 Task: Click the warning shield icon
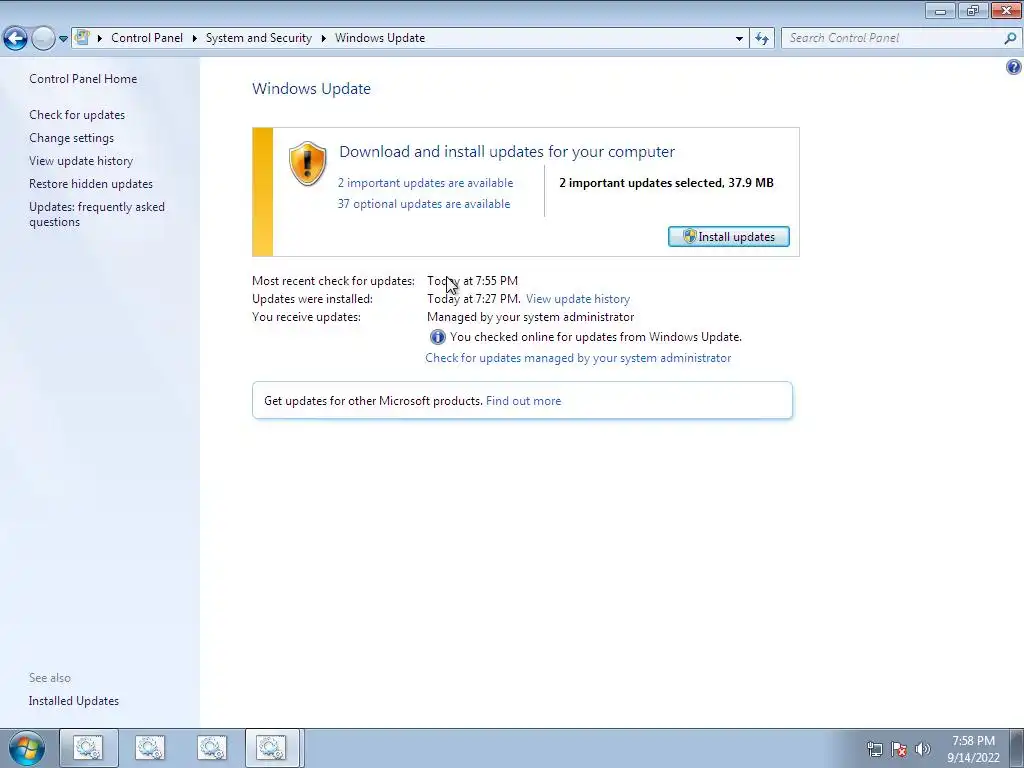[x=308, y=163]
